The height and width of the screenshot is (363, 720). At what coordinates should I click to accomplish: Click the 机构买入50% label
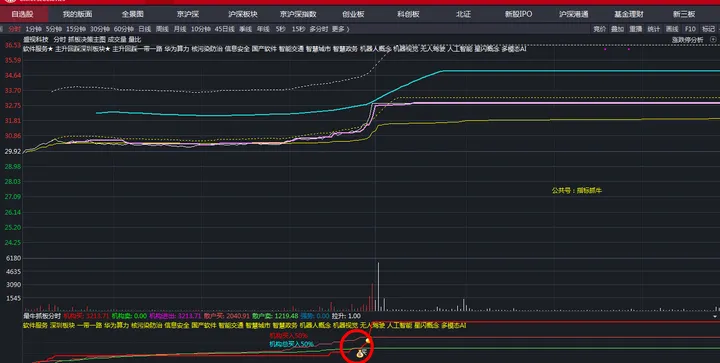[288, 336]
